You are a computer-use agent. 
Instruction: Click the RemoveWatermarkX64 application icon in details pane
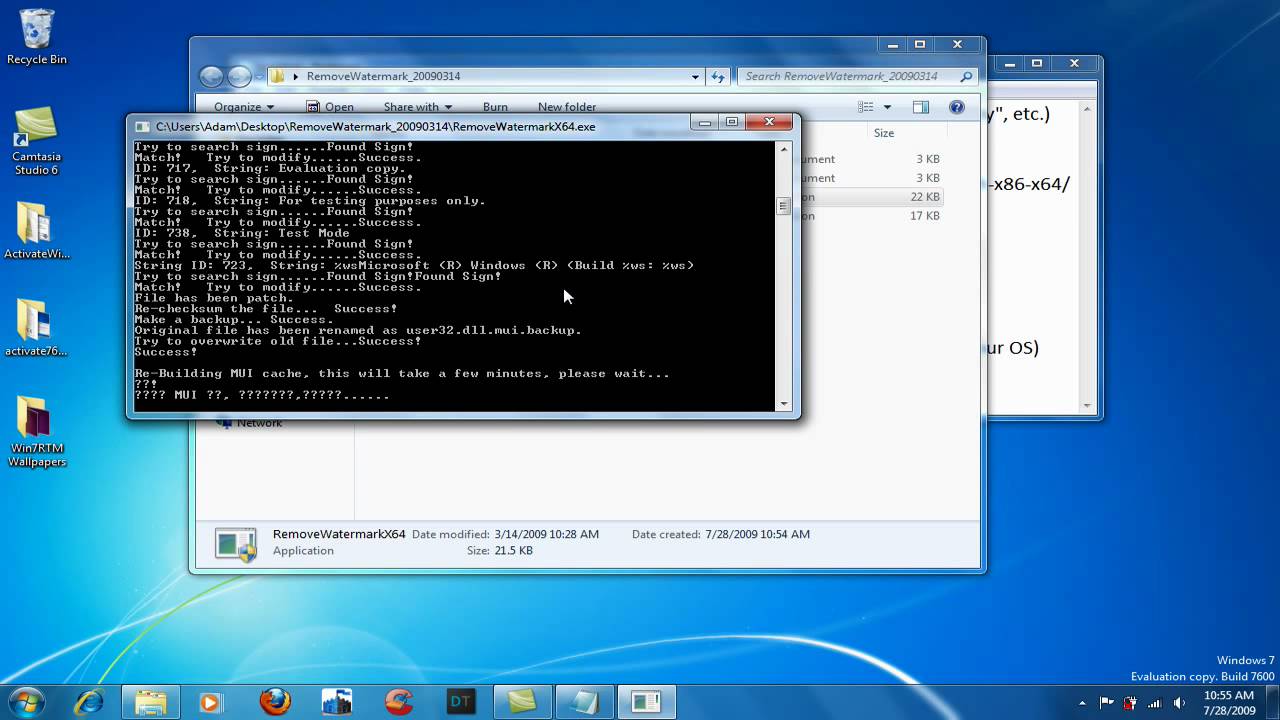(236, 543)
